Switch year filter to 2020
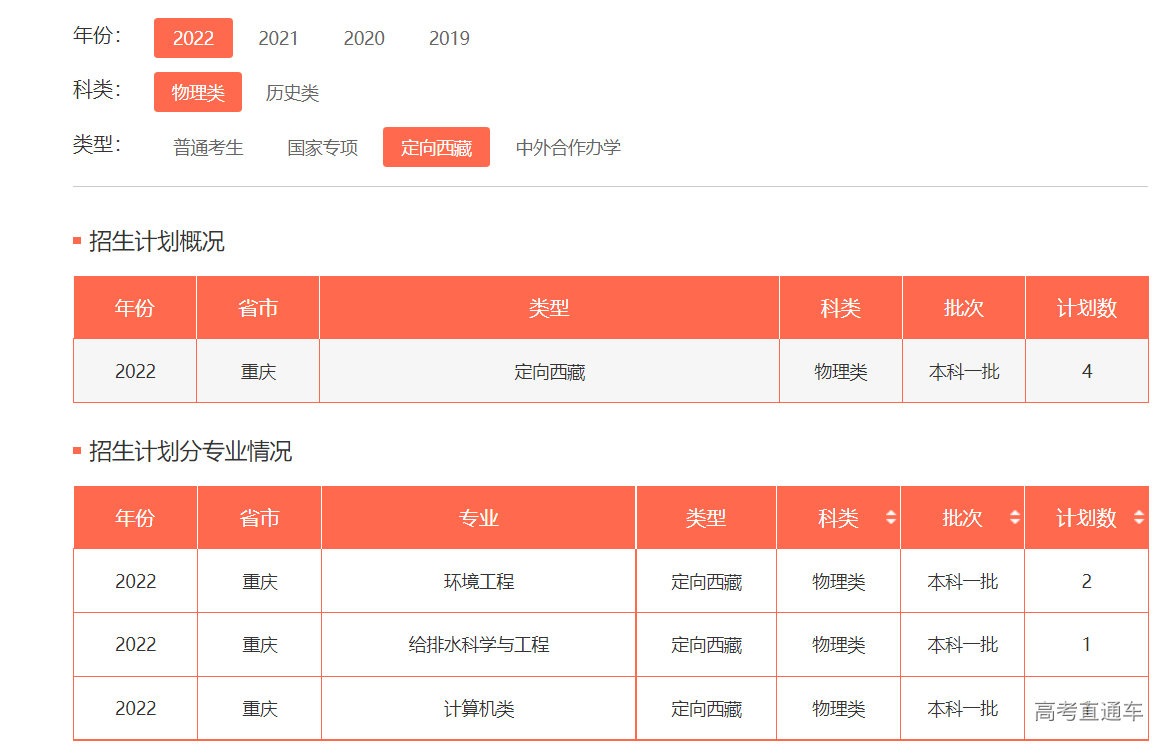This screenshot has height=751, width=1172. 364,38
